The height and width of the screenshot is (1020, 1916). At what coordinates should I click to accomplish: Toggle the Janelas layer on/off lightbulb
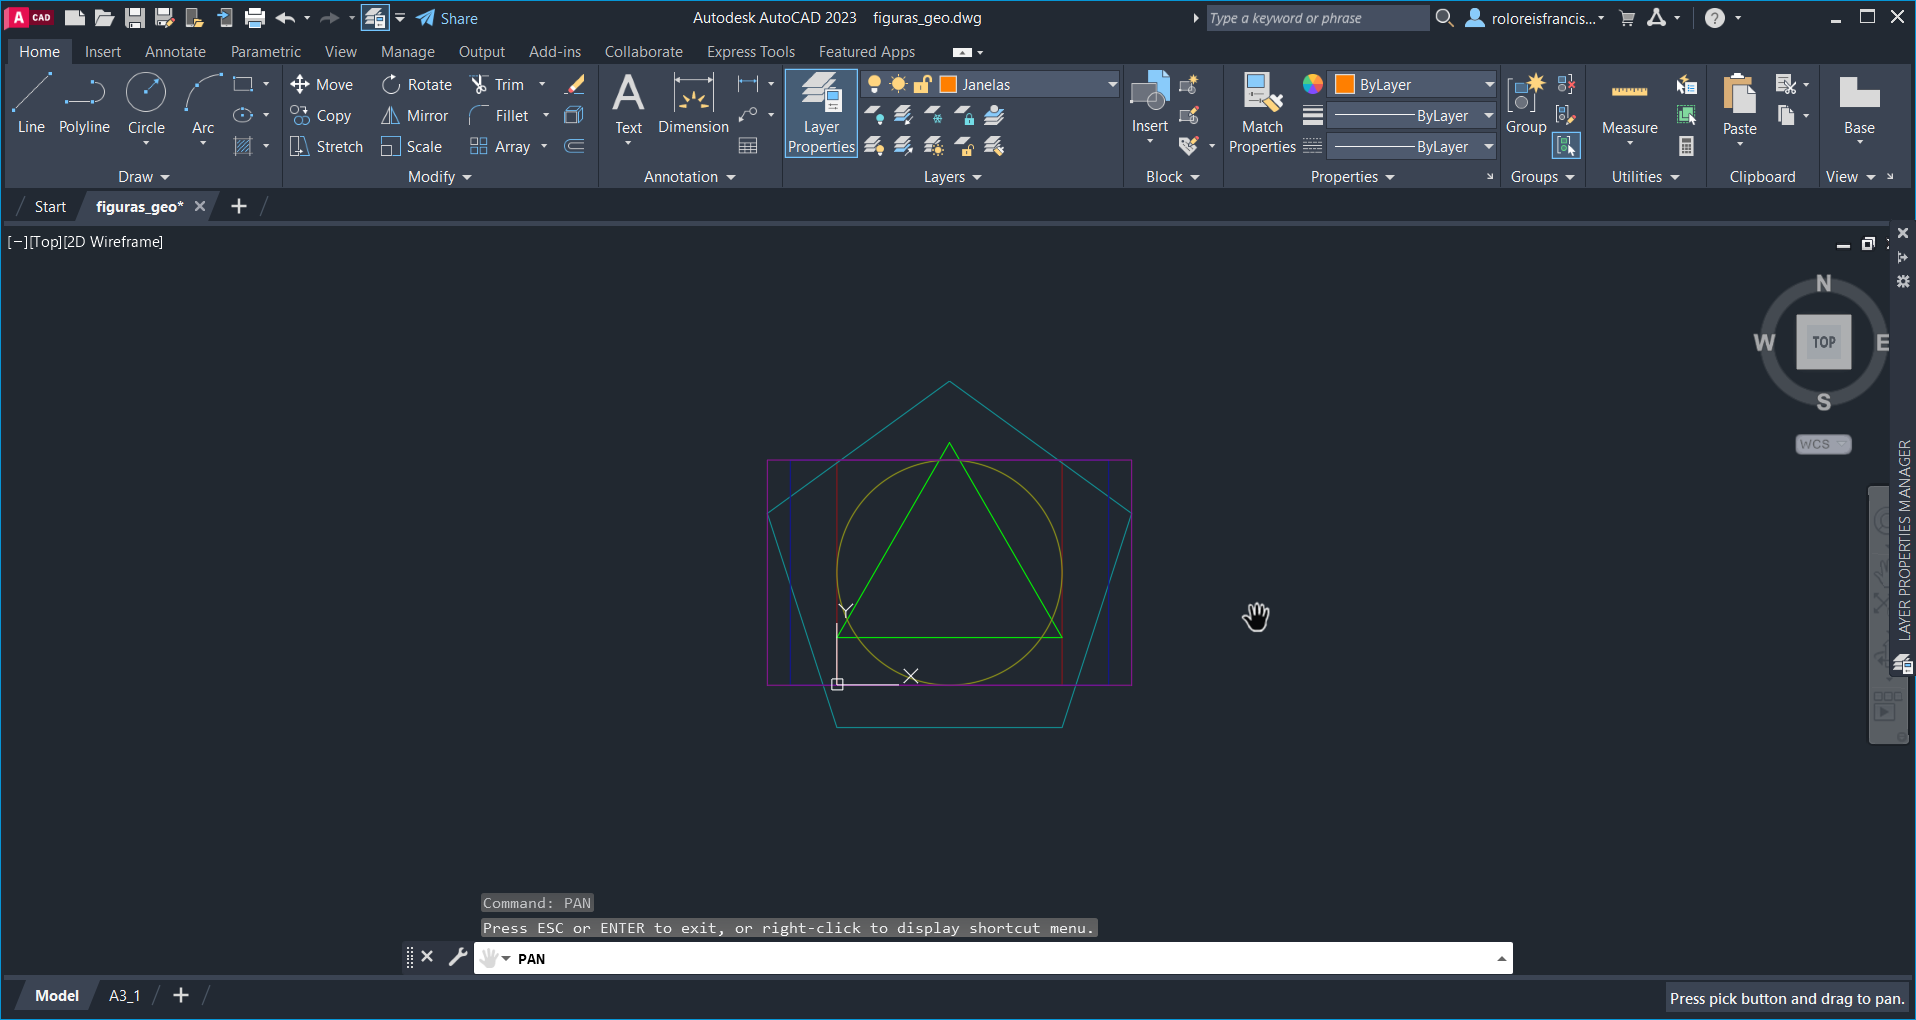(x=875, y=85)
